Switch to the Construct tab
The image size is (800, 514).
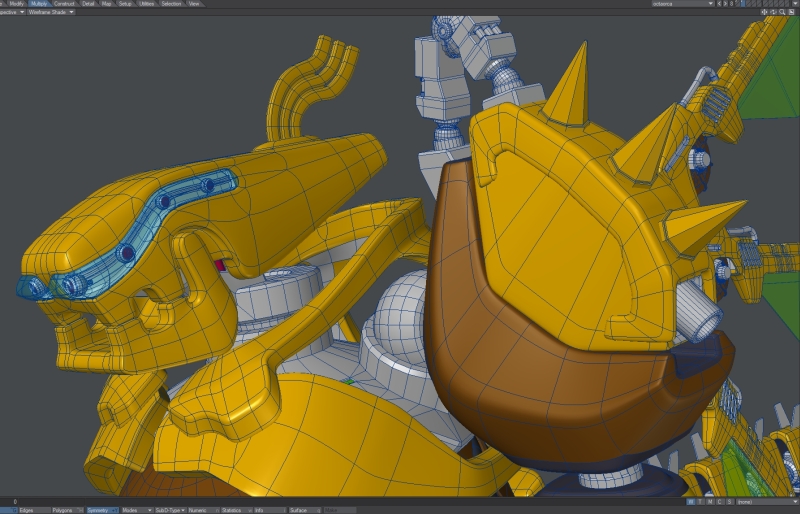(66, 4)
